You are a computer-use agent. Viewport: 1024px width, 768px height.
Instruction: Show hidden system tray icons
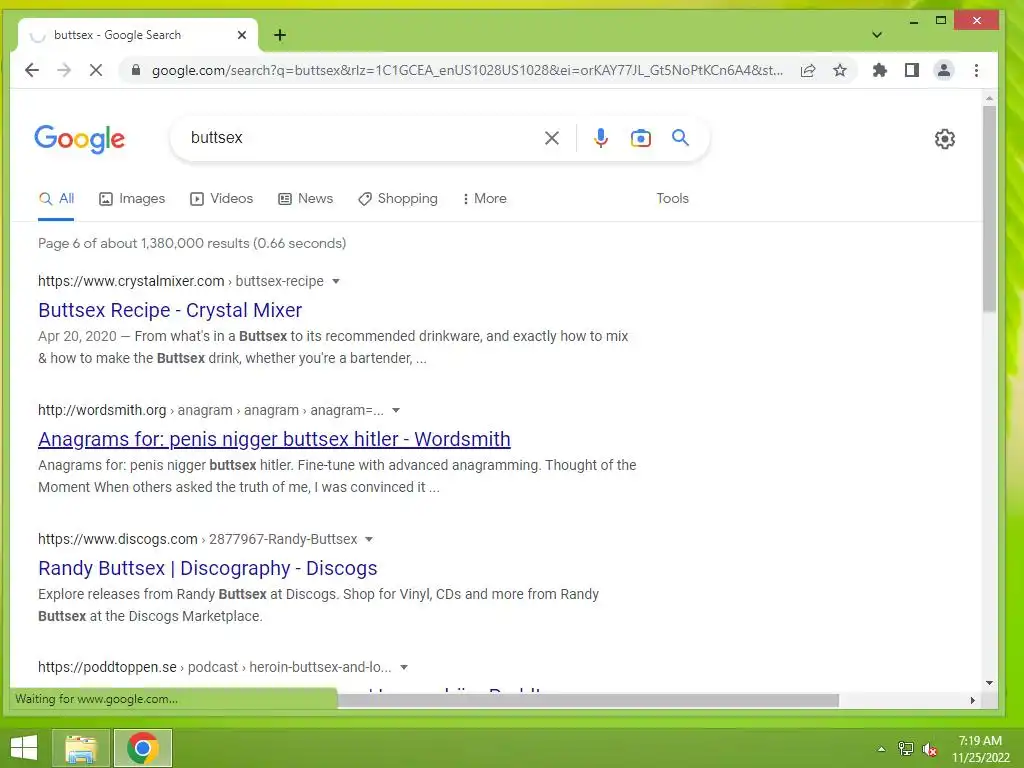point(881,749)
